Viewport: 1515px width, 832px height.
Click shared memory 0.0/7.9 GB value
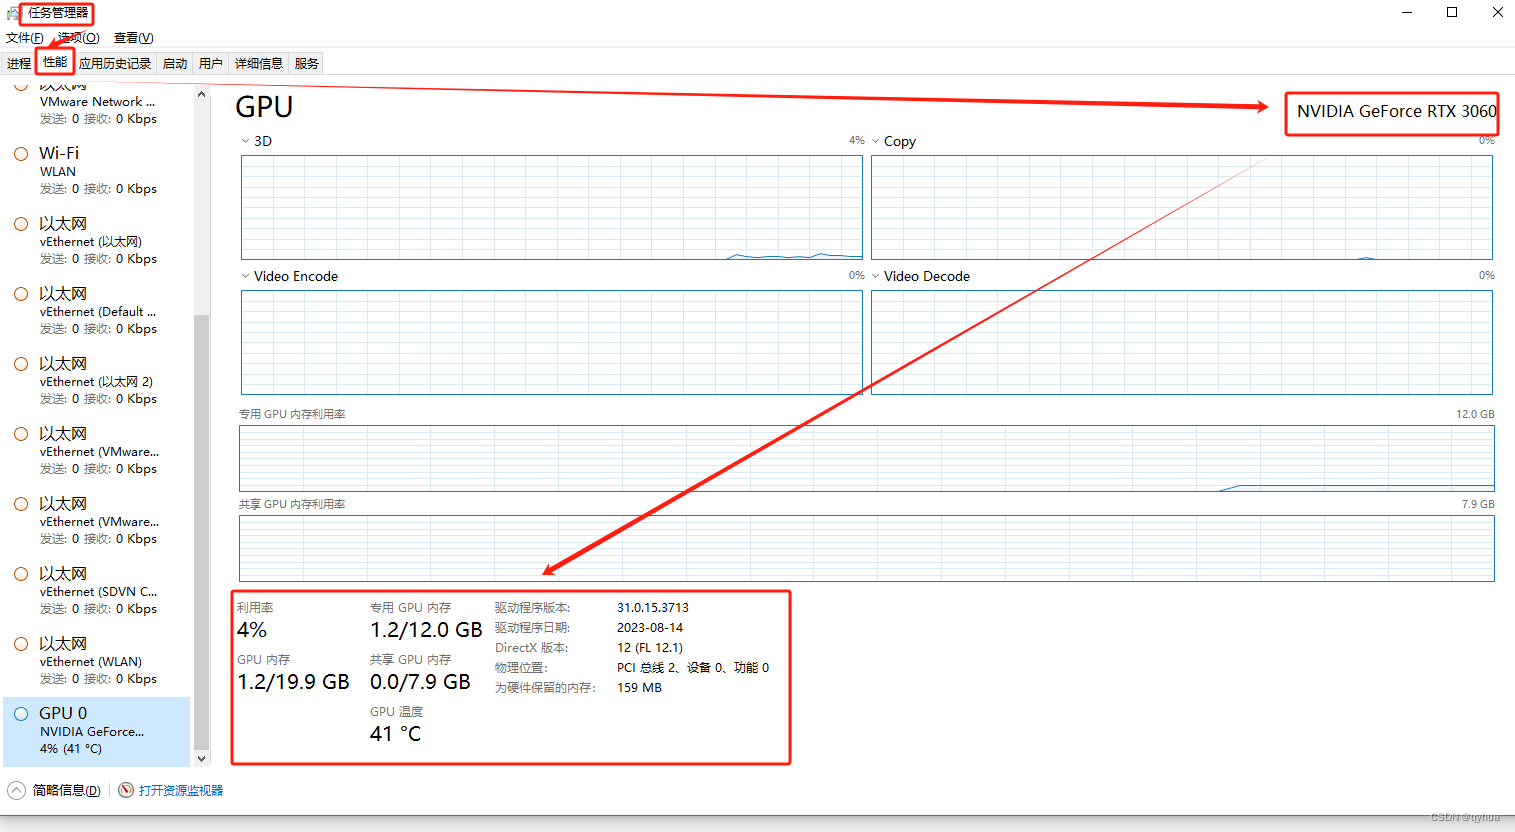[x=420, y=682]
